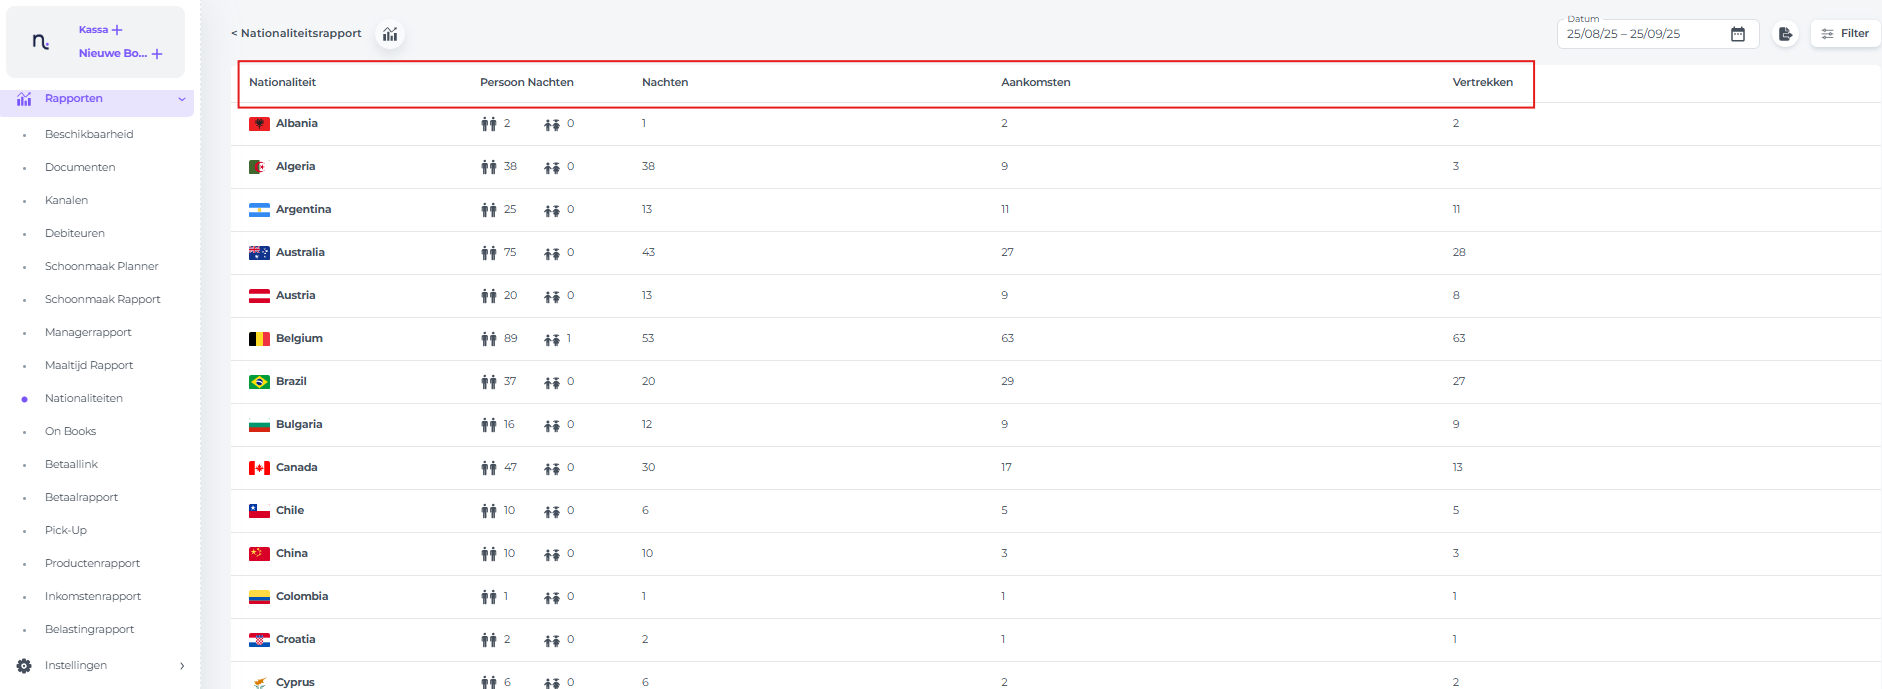Click the Belgium flag icon
1882x689 pixels.
(x=259, y=339)
